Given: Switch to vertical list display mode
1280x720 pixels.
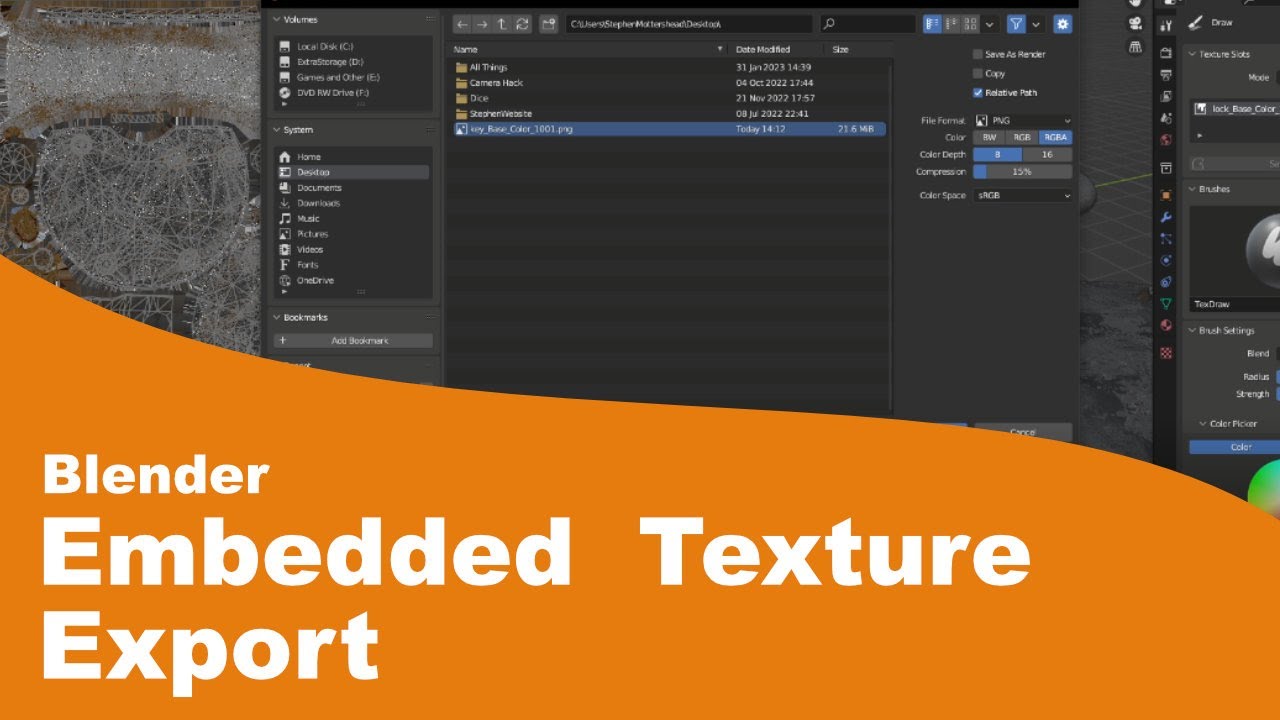Looking at the screenshot, I should (932, 24).
